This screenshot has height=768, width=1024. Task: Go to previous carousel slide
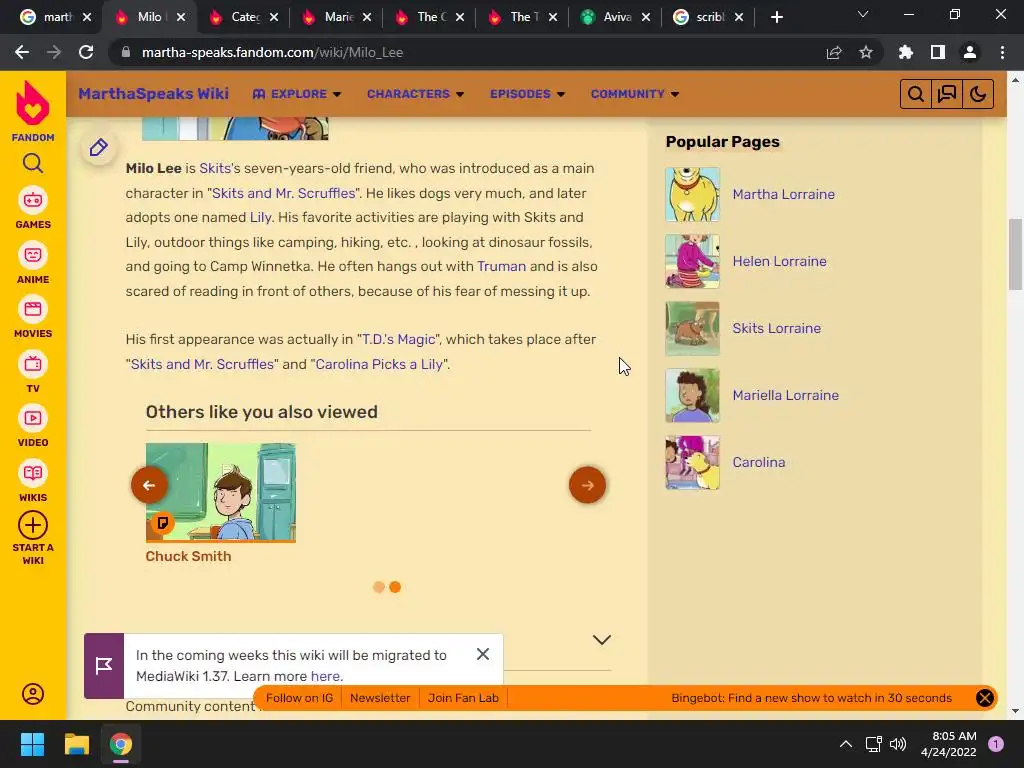click(149, 485)
